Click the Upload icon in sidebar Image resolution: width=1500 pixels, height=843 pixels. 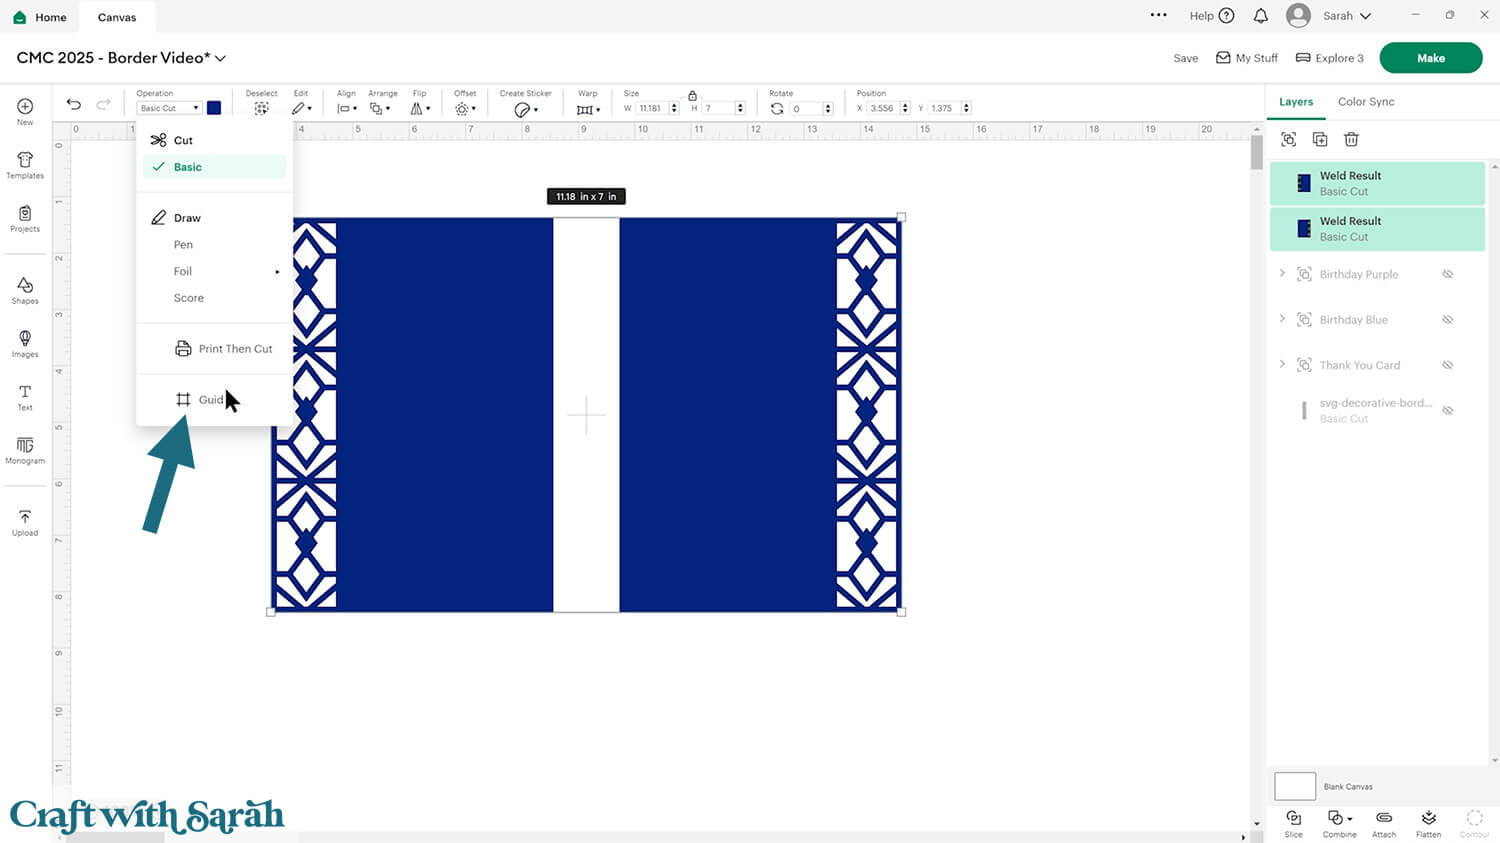[25, 522]
